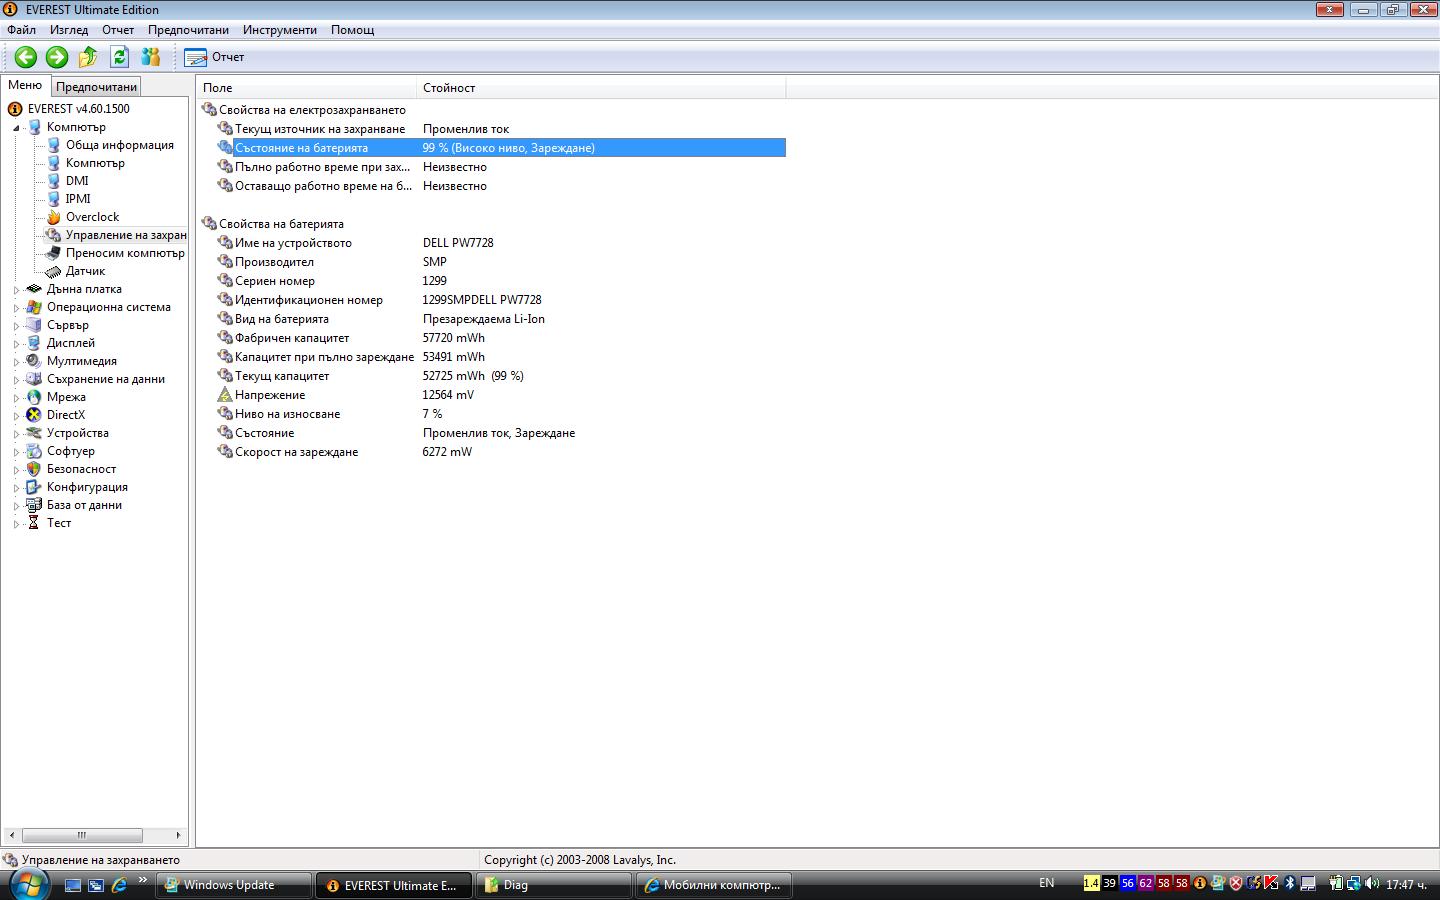This screenshot has height=900, width=1440.
Task: Go forward with the green right arrow
Action: tap(57, 57)
